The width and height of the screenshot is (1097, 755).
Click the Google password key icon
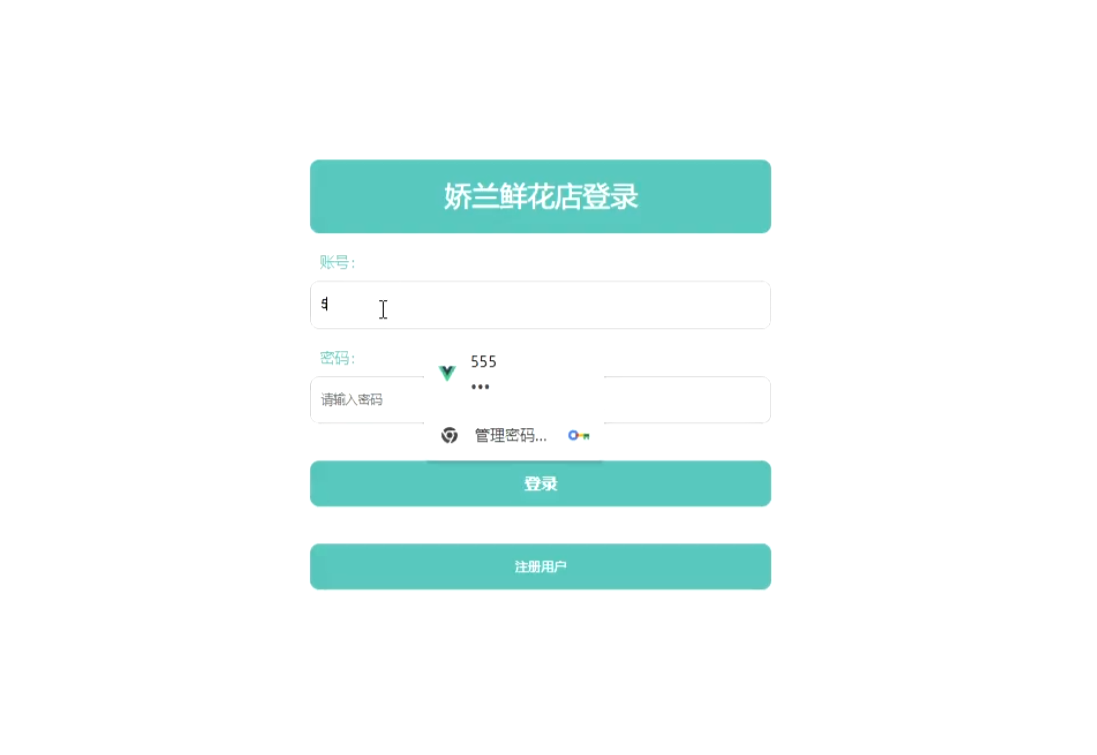coord(579,435)
